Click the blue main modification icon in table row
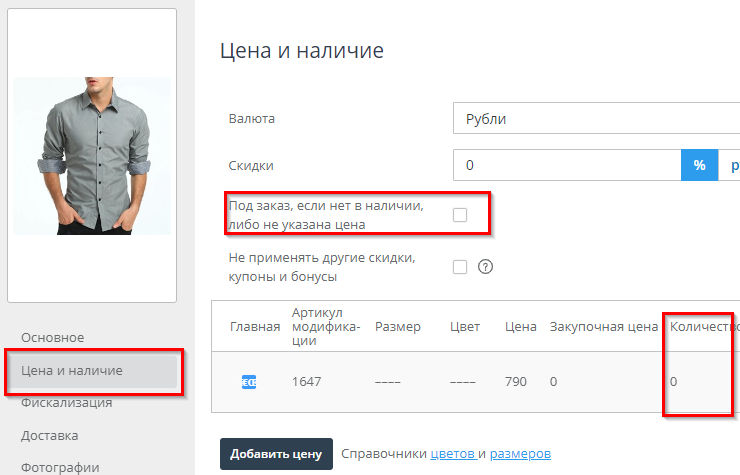The image size is (740, 475). pos(249,382)
